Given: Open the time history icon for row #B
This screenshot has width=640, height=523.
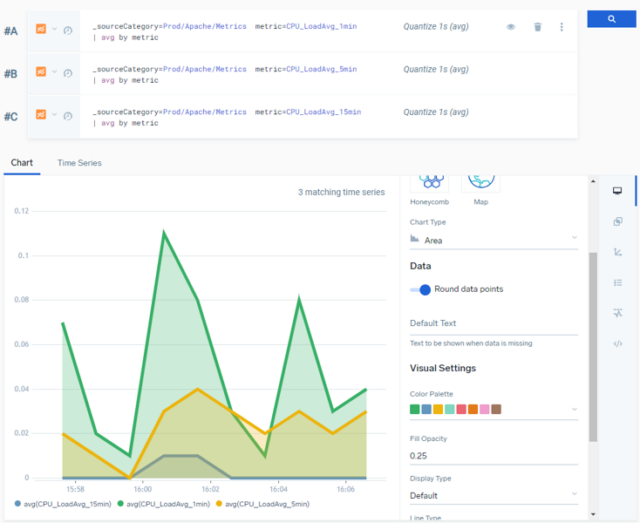Looking at the screenshot, I should (x=68, y=73).
